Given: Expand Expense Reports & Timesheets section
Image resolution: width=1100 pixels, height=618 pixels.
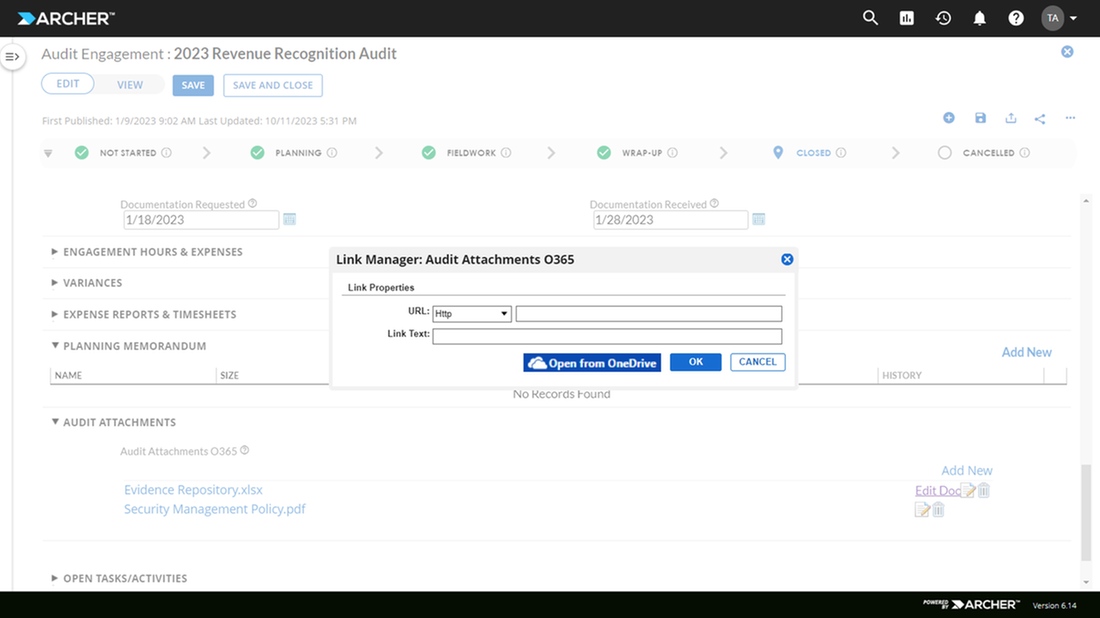Looking at the screenshot, I should pos(54,314).
